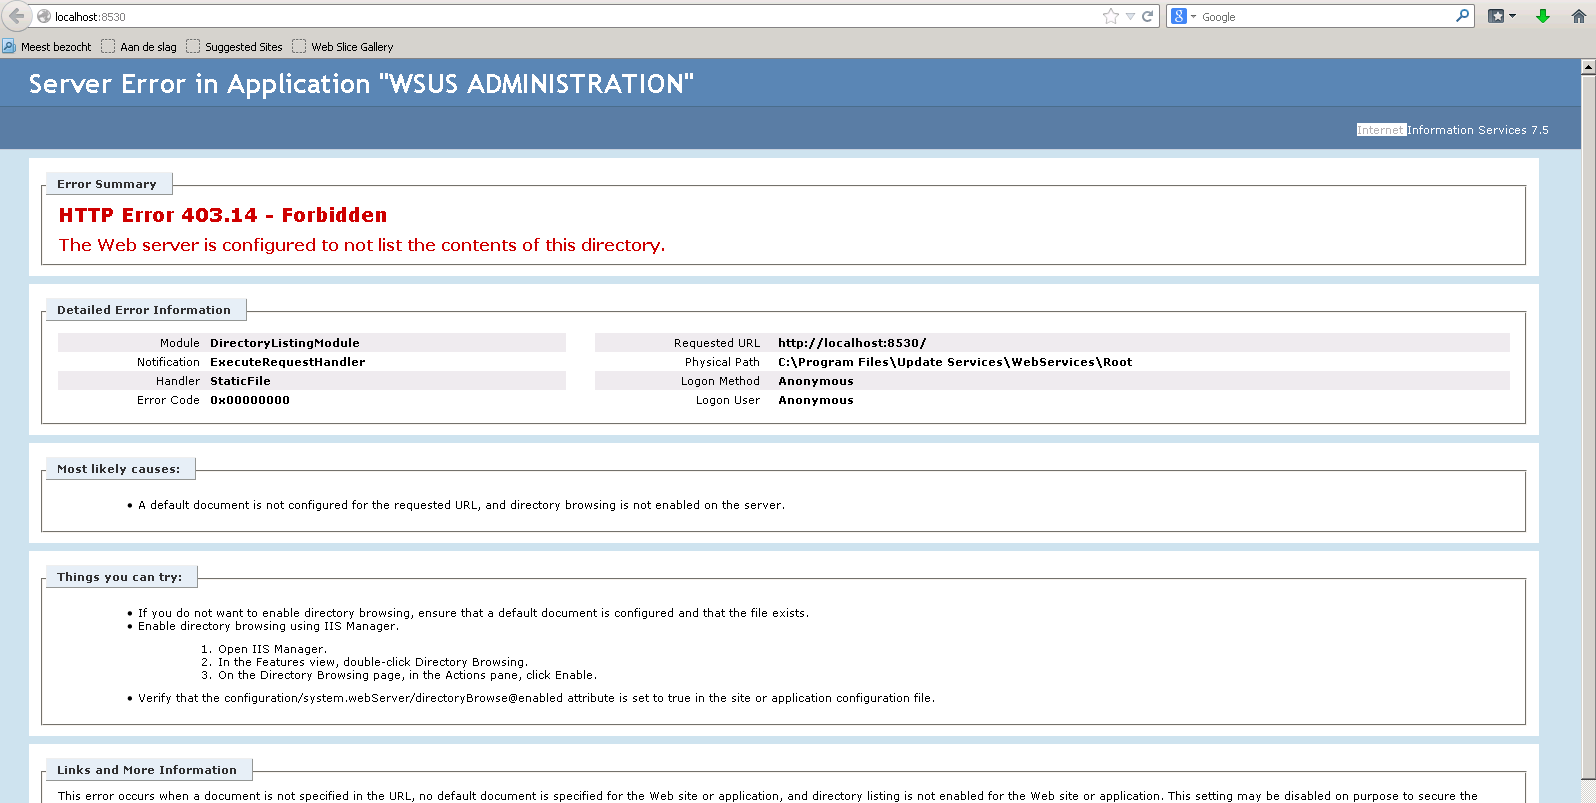Open downloads with the green arrow

pyautogui.click(x=1543, y=16)
